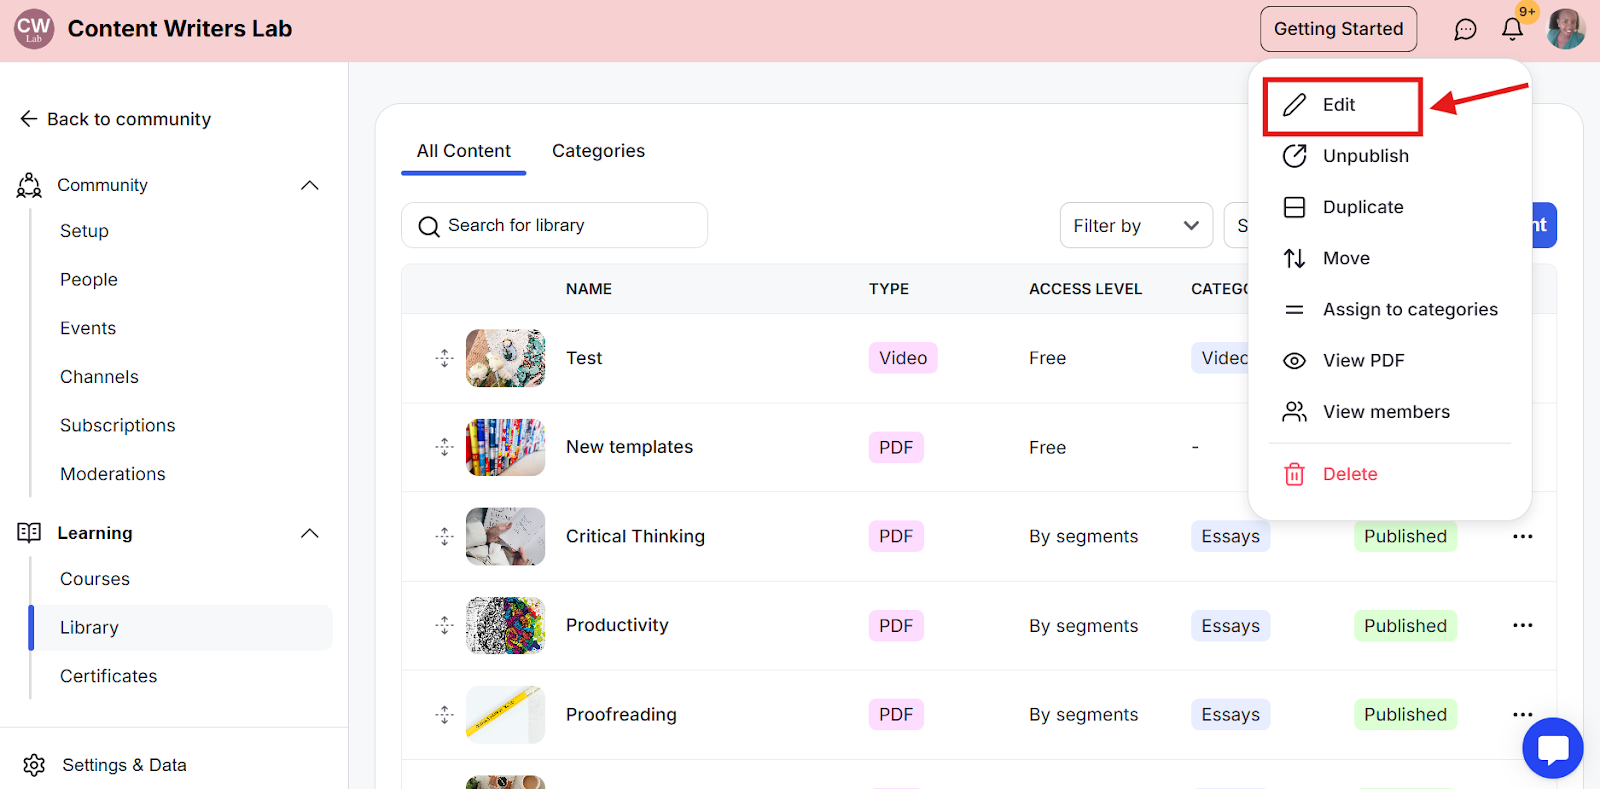
Task: Open the support chat bubble widget
Action: (x=1552, y=748)
